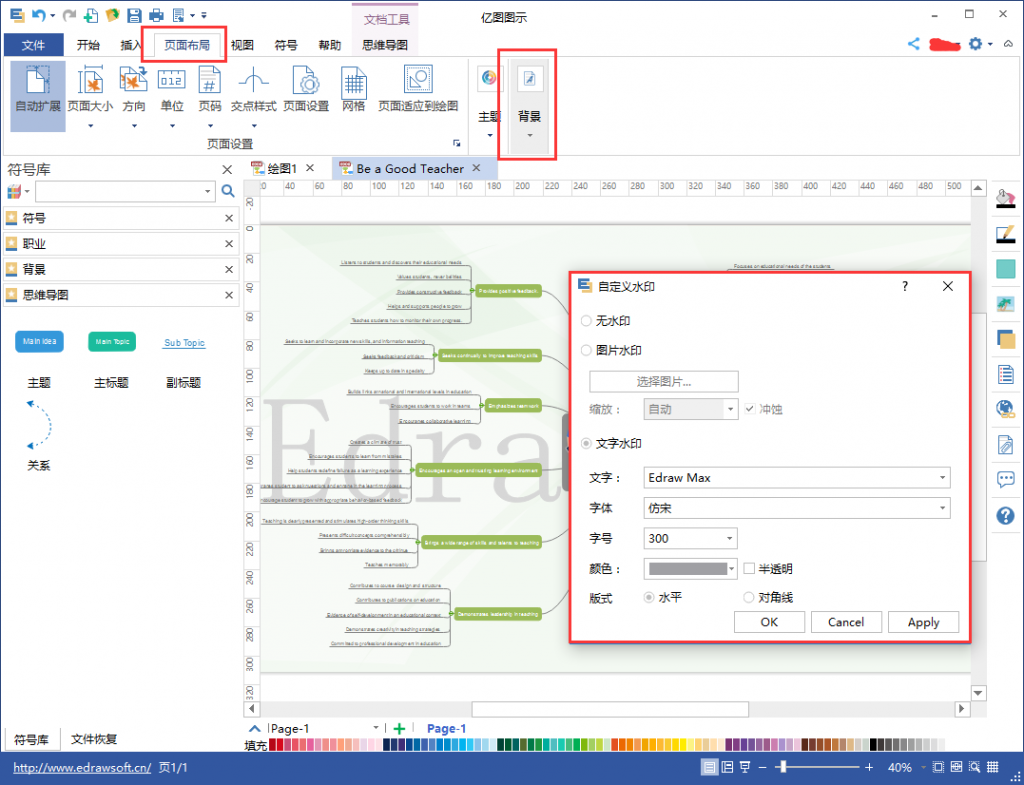Open the 页面大小 page size tool
Viewport: 1024px width, 785px height.
tap(90, 81)
